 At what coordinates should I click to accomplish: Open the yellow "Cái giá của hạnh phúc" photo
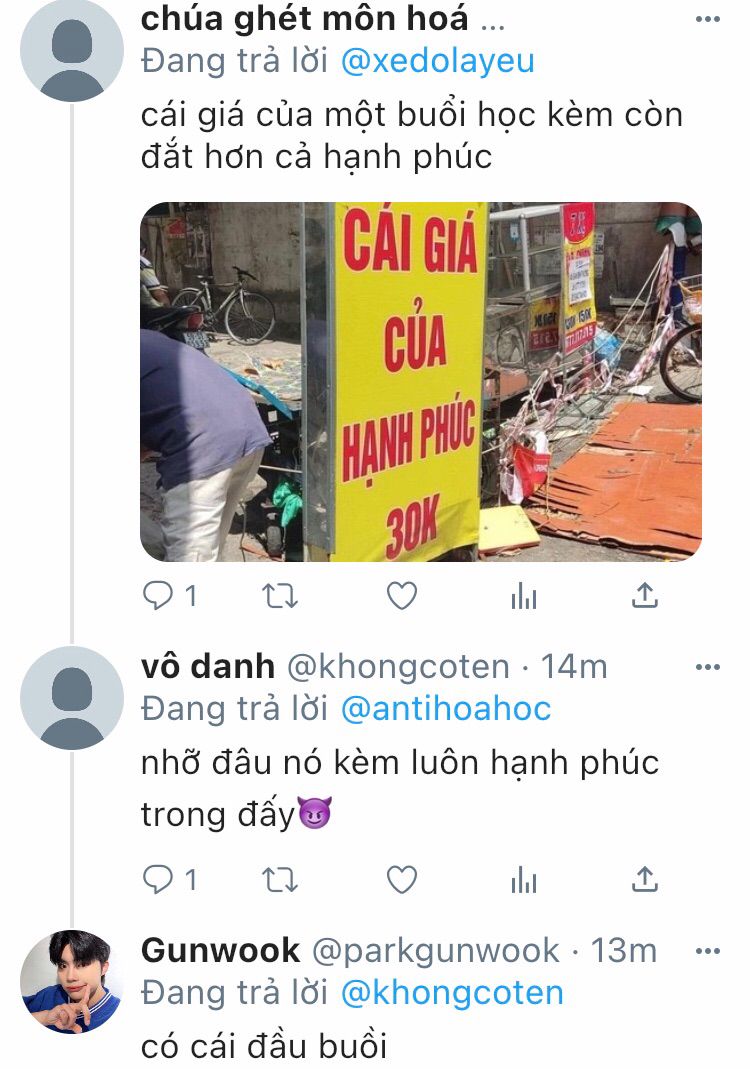(421, 382)
